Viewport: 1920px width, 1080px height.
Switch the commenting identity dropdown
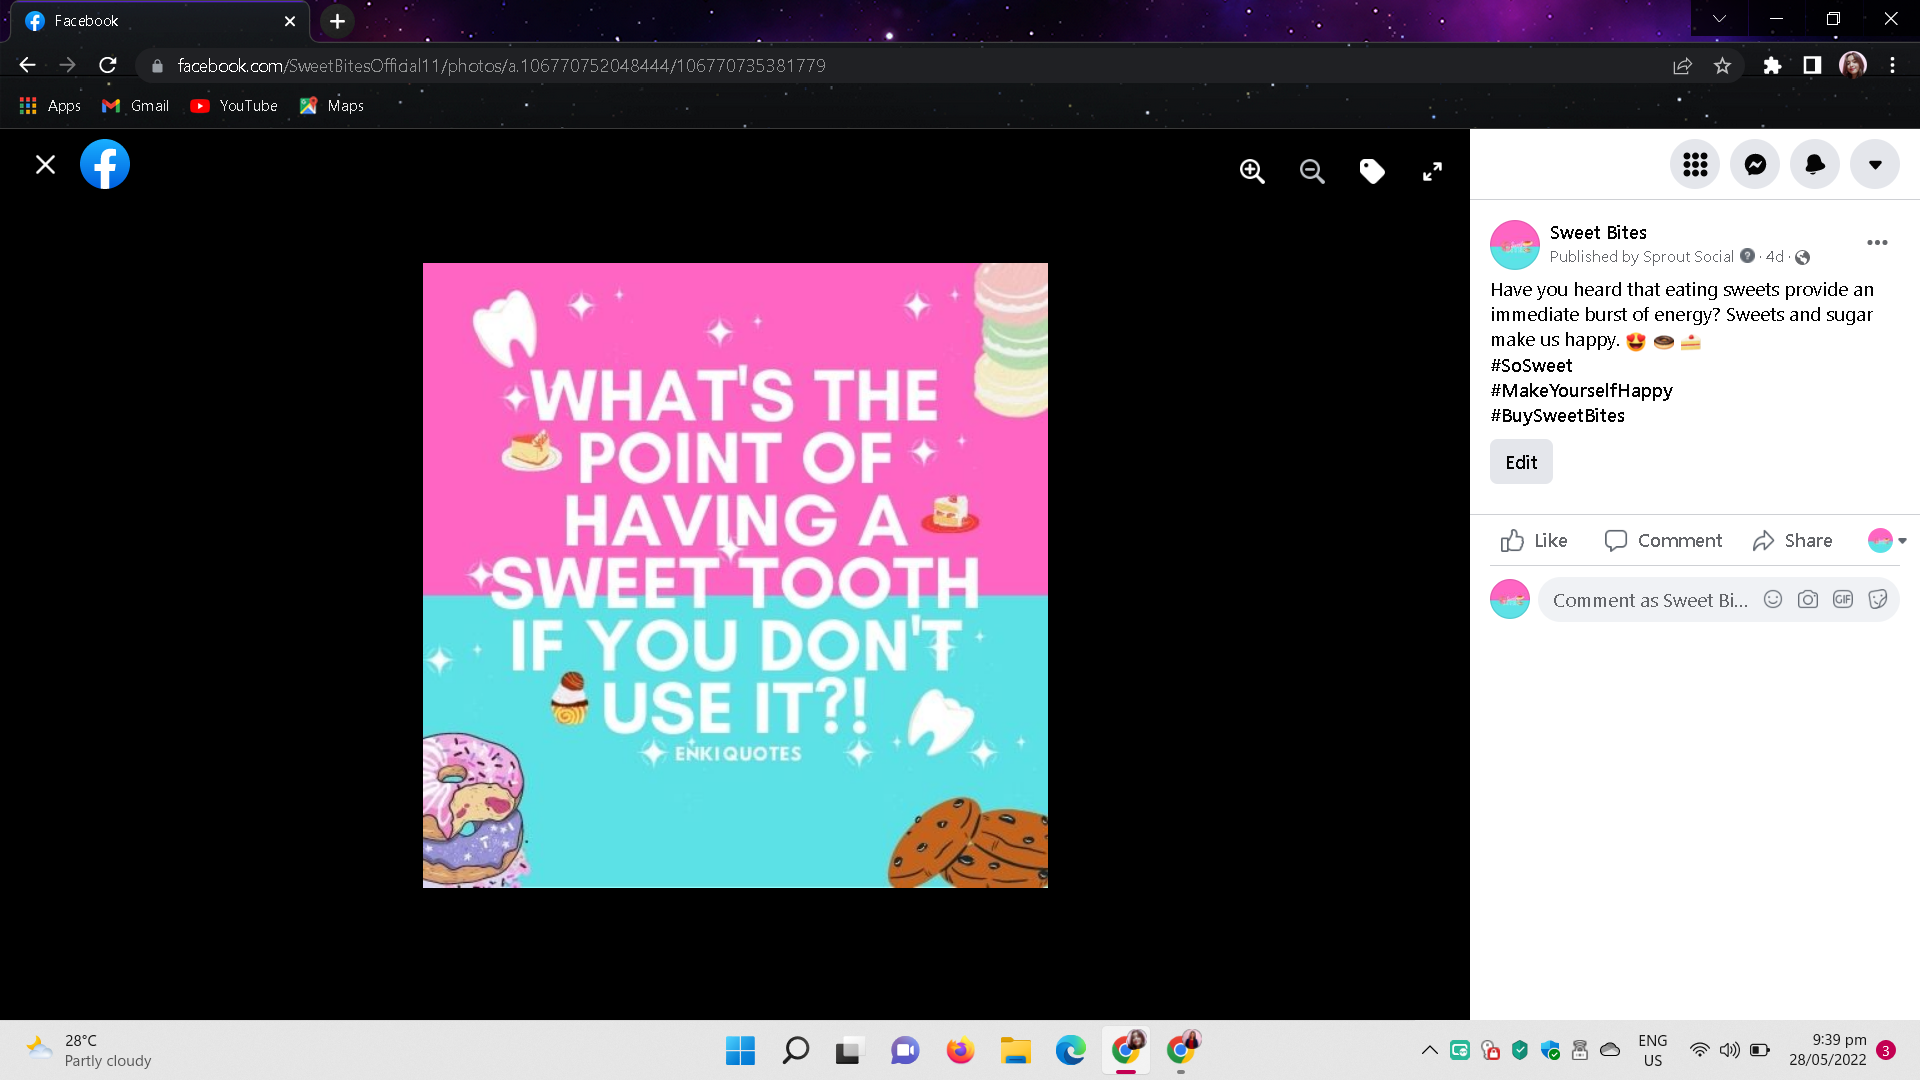(x=1887, y=541)
